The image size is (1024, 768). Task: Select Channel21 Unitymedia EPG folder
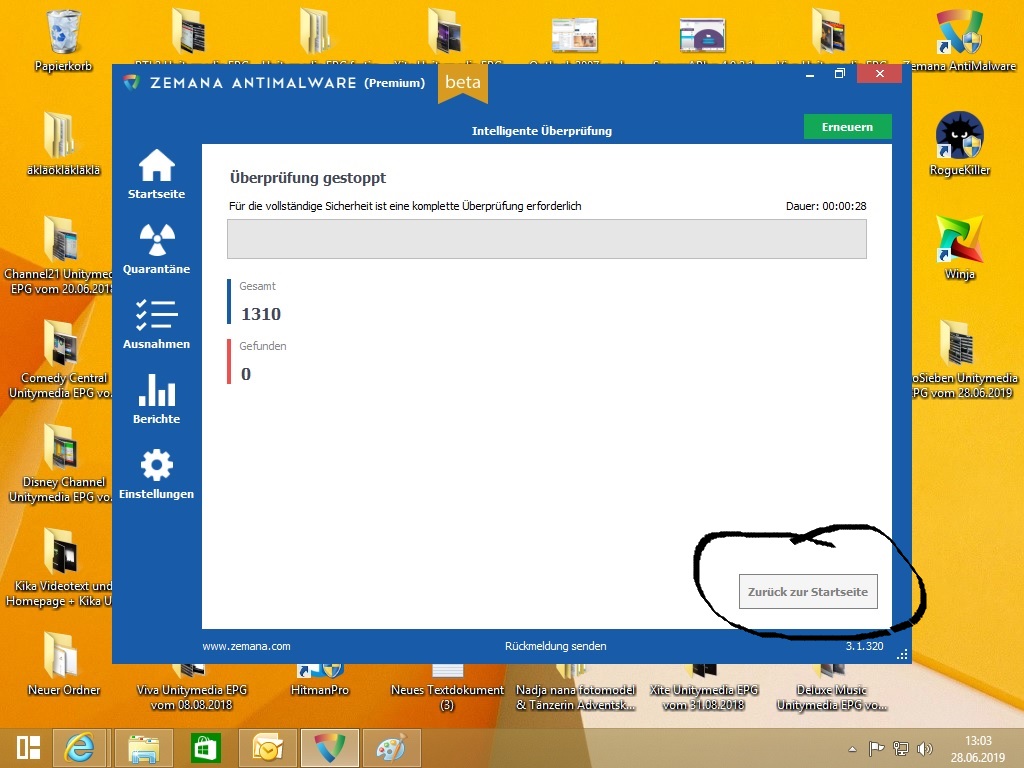(x=59, y=255)
